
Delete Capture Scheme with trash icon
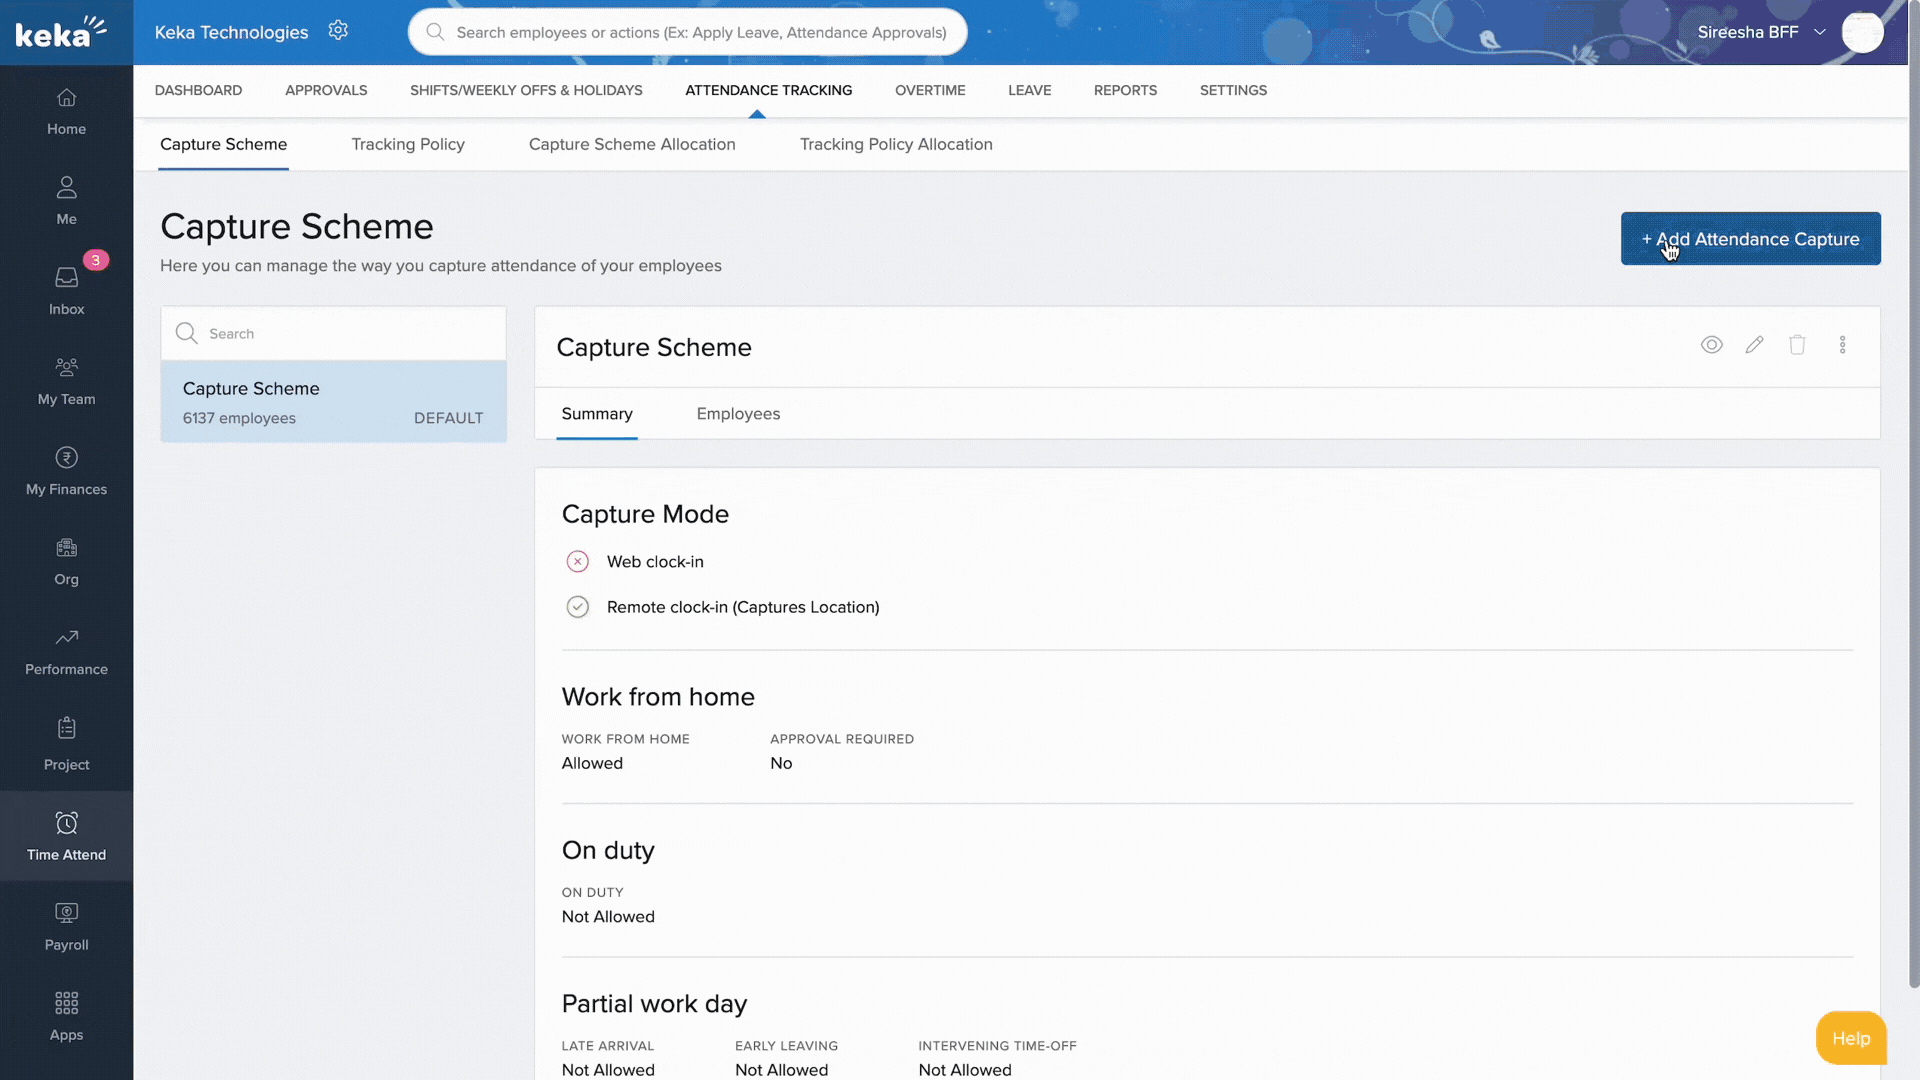pos(1797,345)
